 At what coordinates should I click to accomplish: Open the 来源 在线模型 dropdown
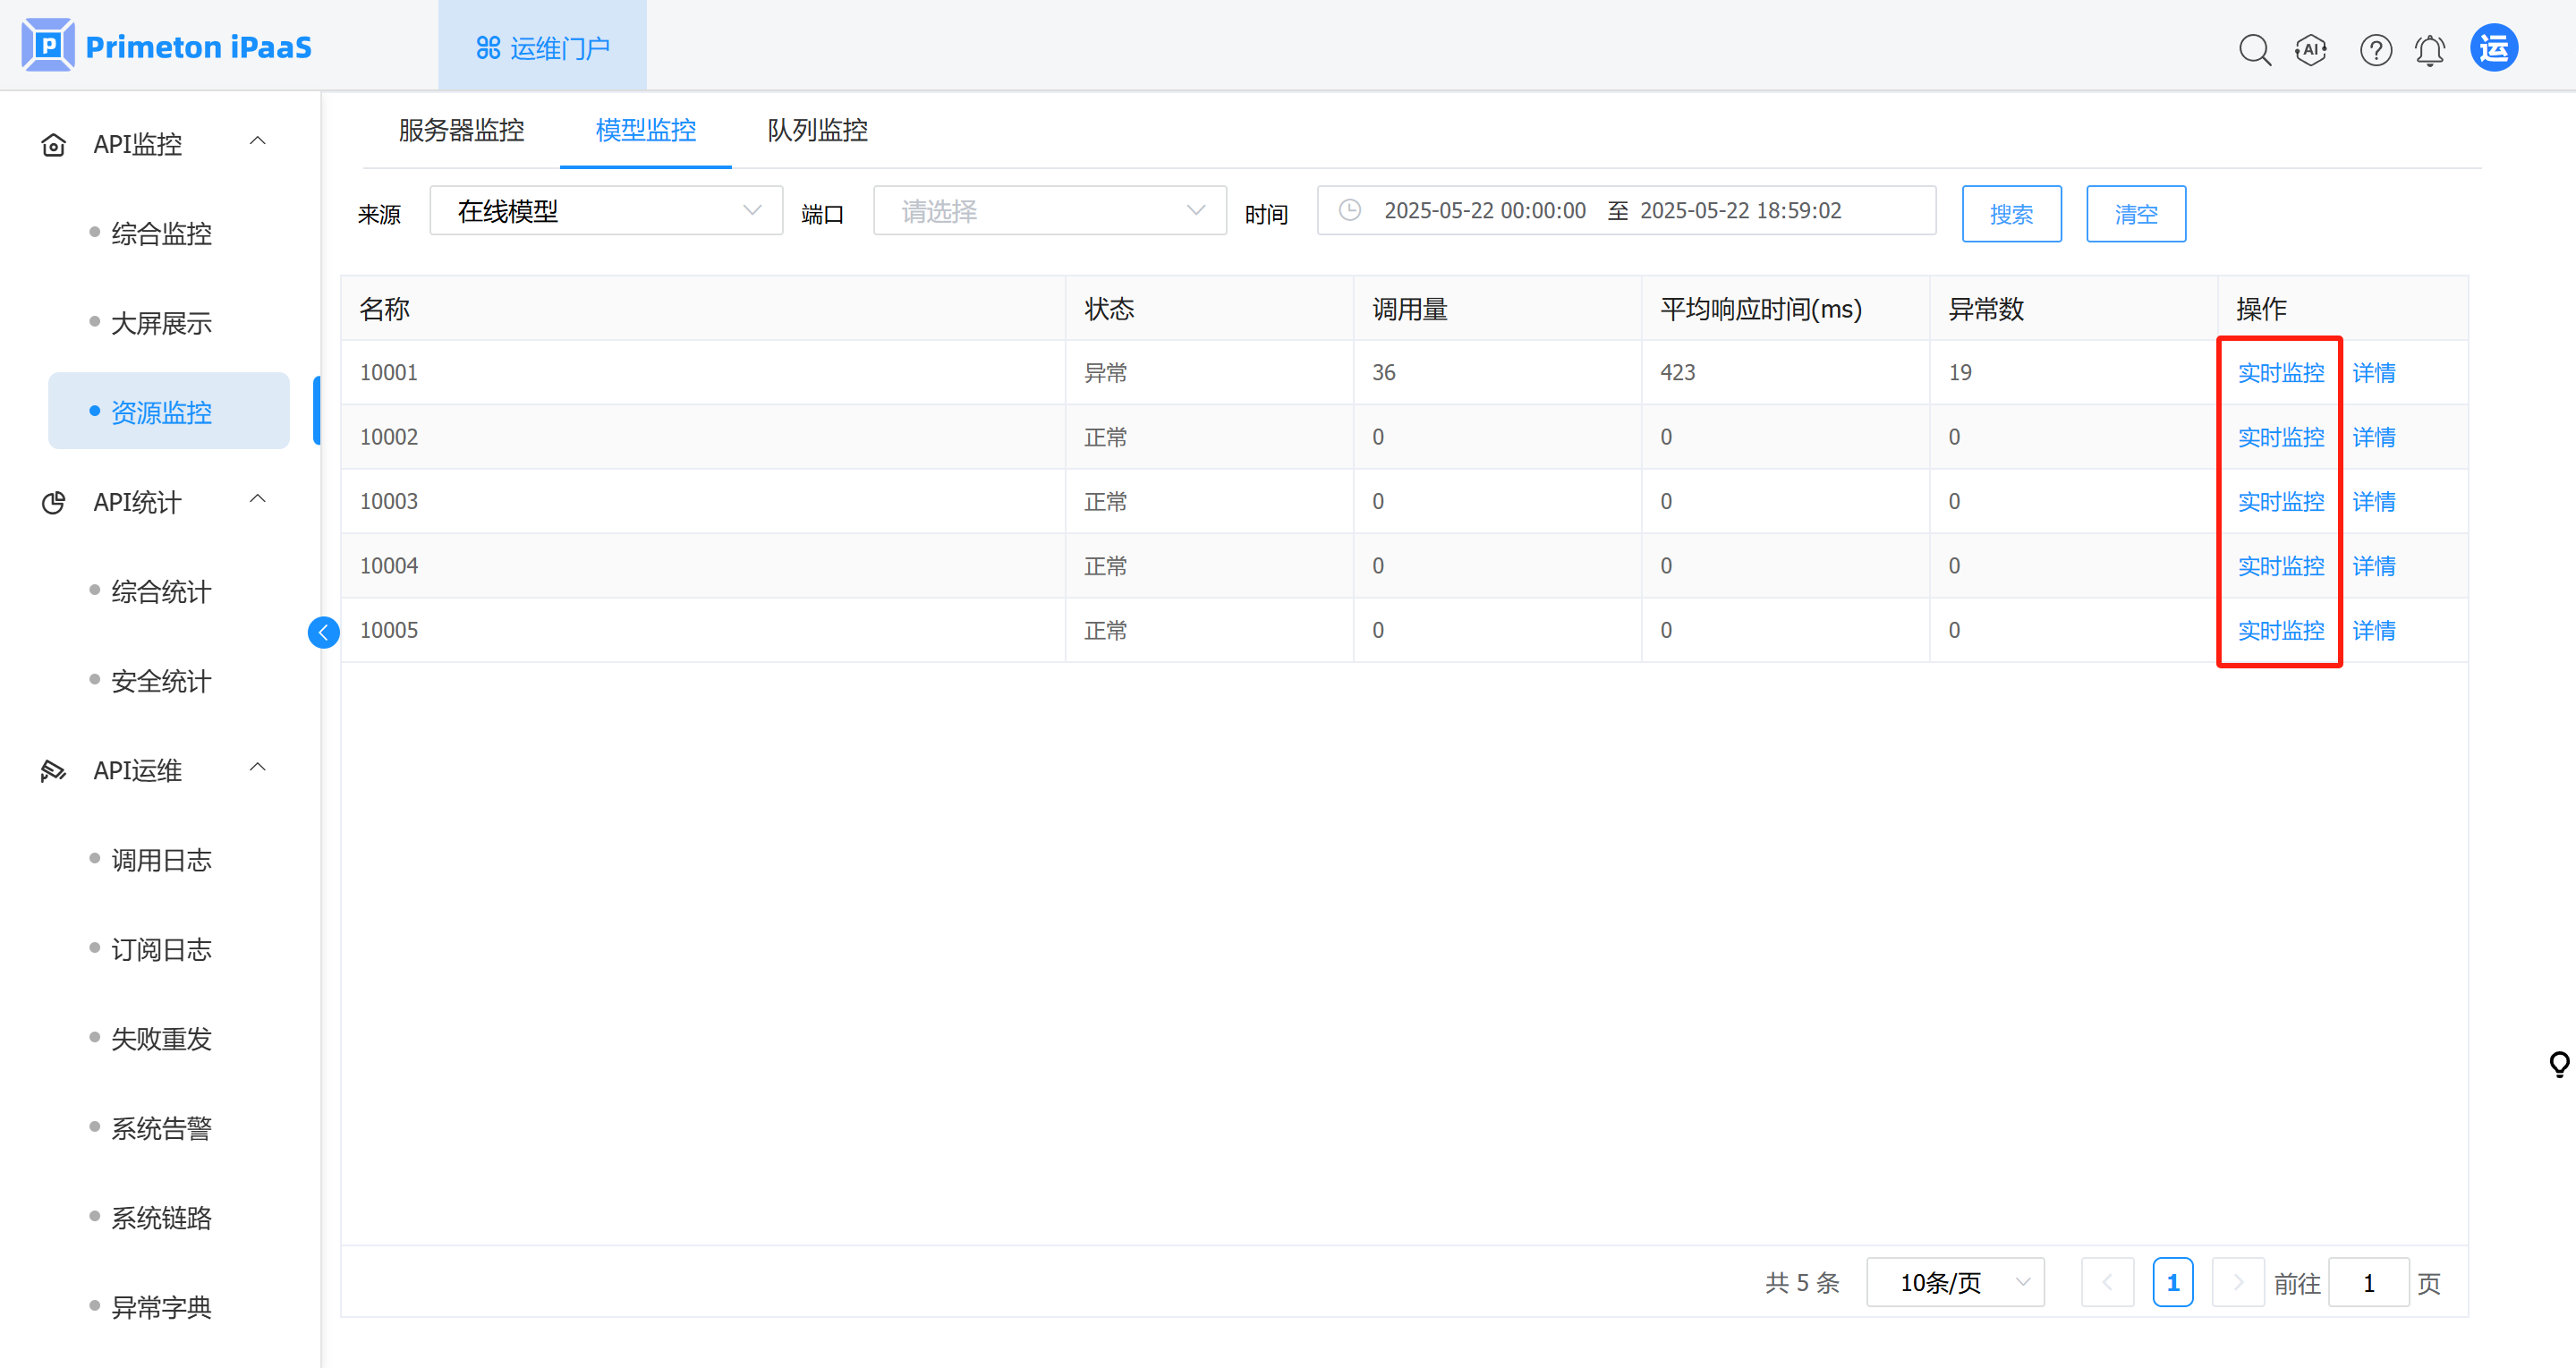point(605,211)
